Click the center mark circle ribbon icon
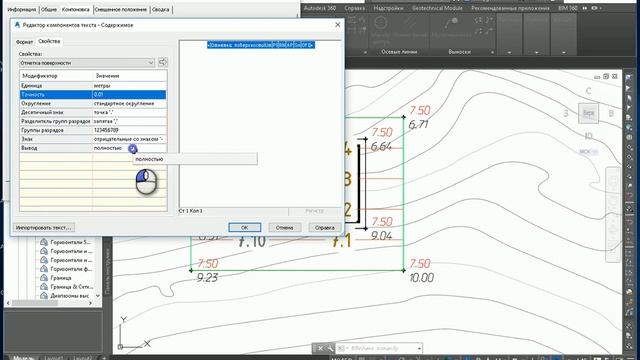 [381, 22]
